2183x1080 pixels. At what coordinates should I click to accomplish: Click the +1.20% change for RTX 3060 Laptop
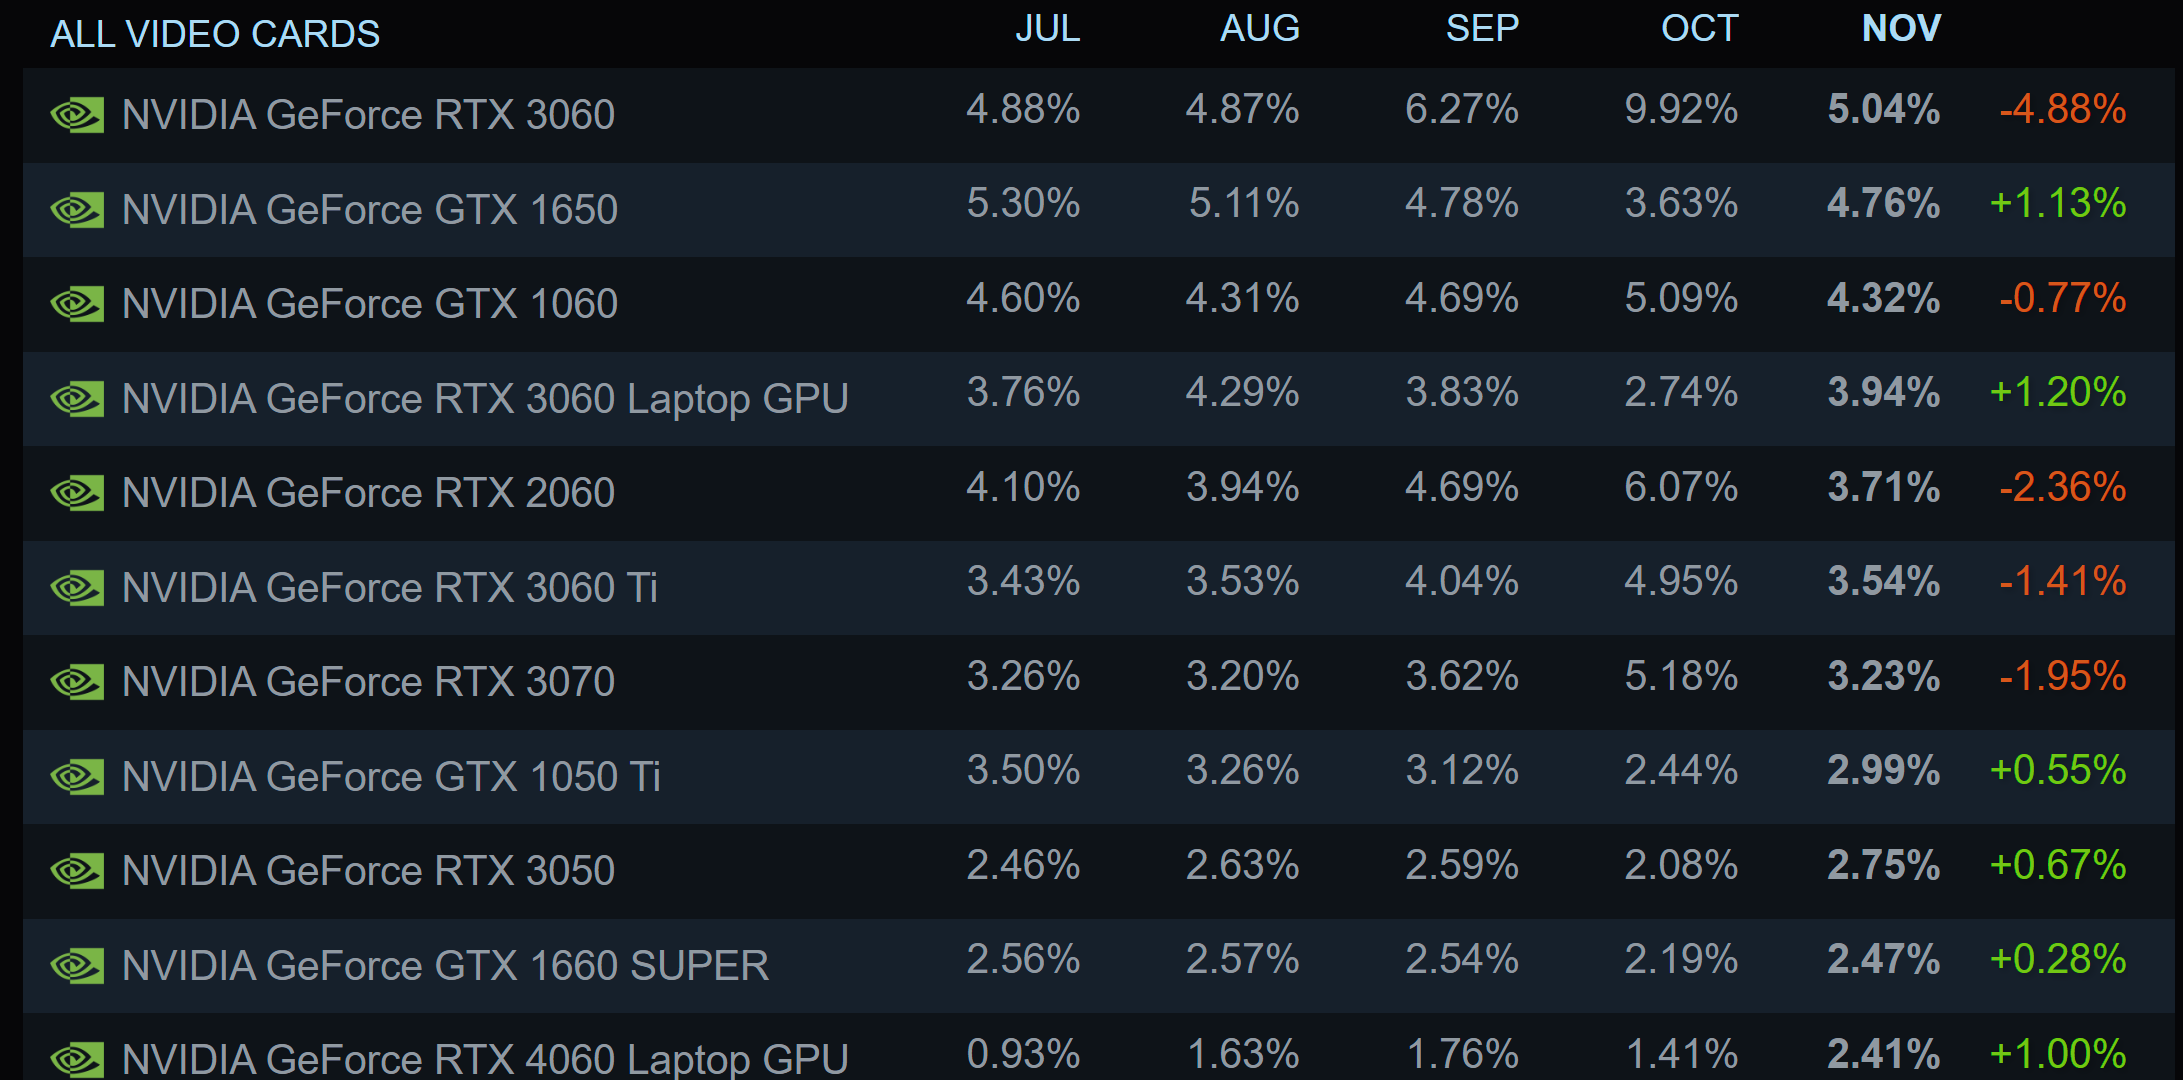pyautogui.click(x=2058, y=393)
